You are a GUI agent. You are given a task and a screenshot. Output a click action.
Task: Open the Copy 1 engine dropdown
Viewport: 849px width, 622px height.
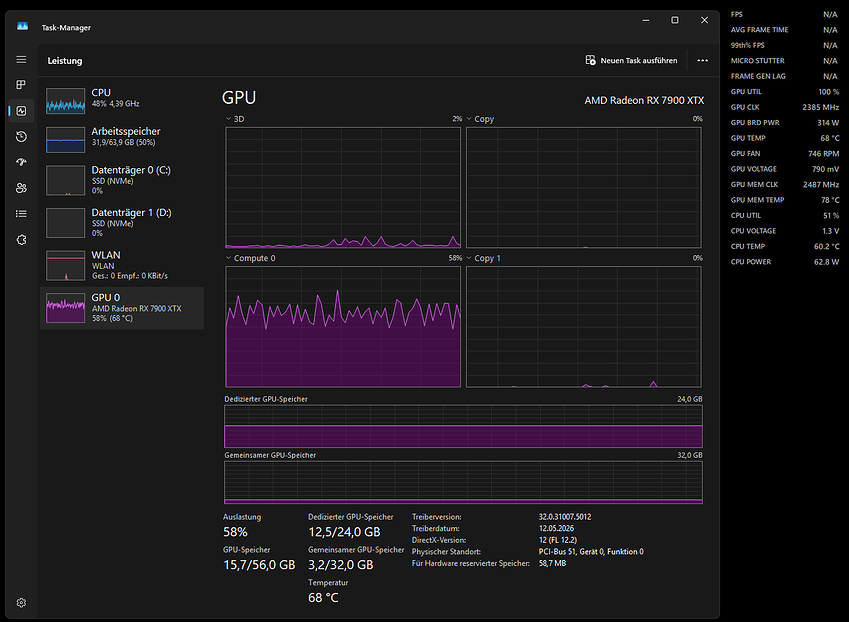483,258
